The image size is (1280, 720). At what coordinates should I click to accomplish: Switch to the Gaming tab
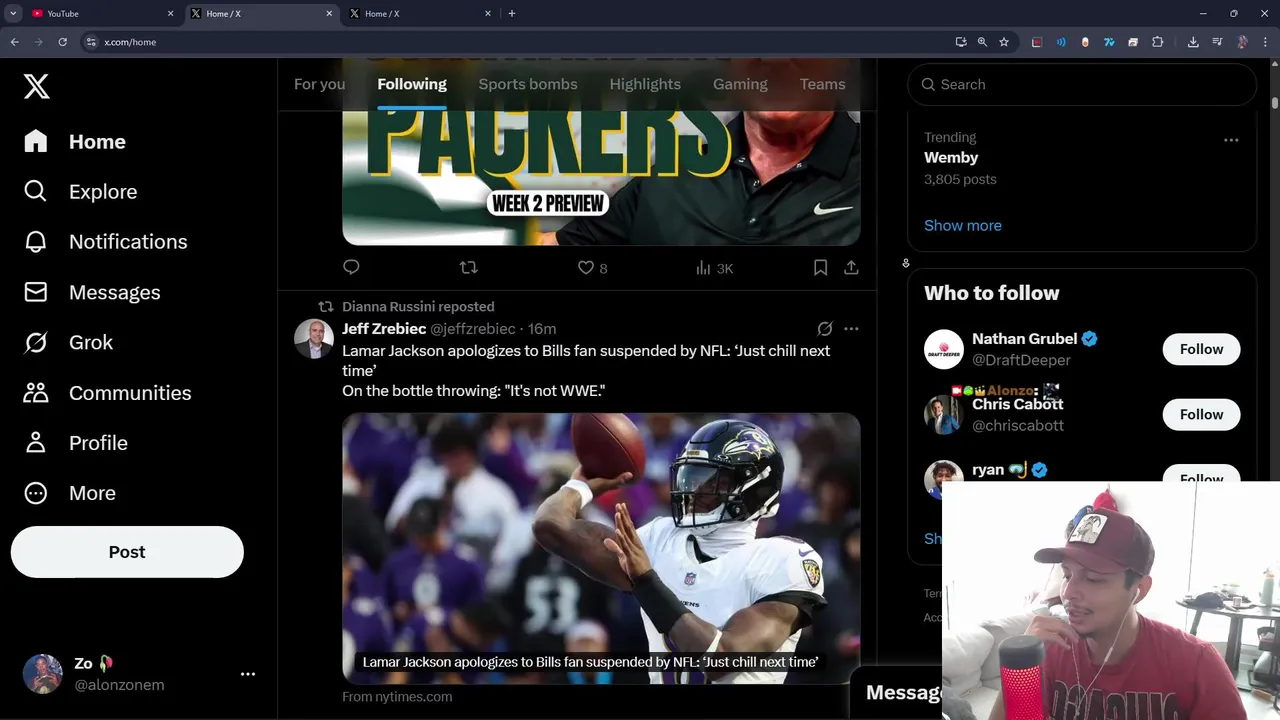tap(740, 84)
